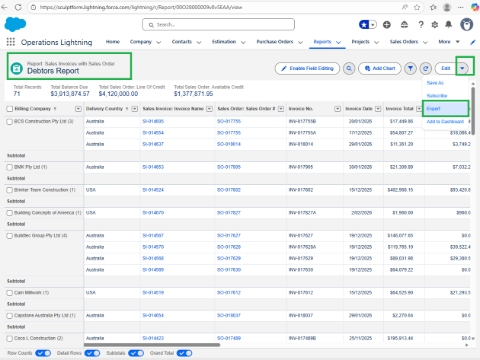The image size is (480, 360).
Task: Click the Edit report button
Action: (446, 68)
